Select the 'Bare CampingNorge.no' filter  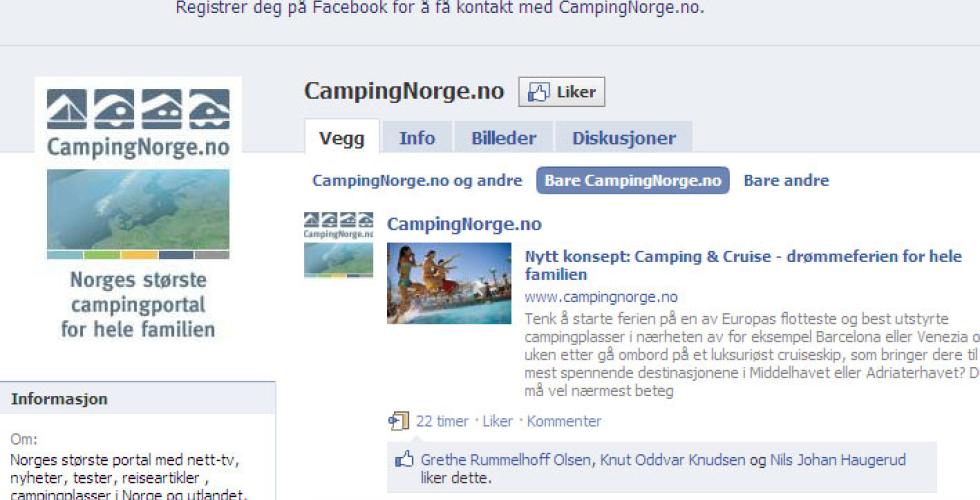[x=632, y=181]
